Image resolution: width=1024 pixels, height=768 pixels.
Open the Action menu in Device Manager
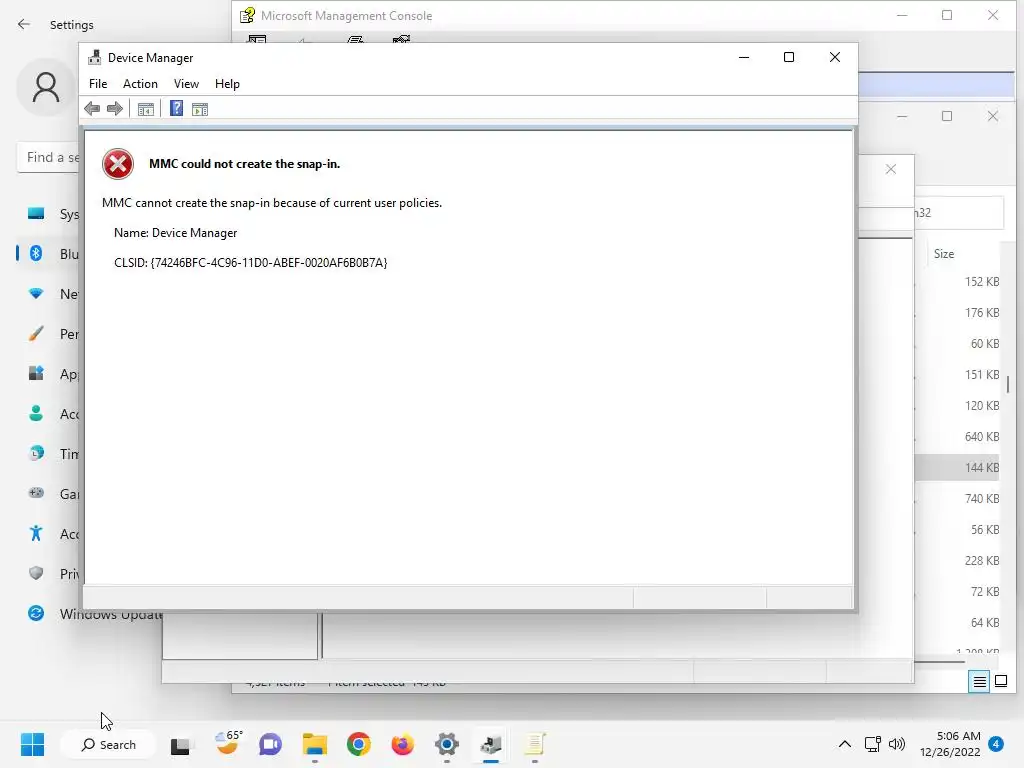coord(140,84)
